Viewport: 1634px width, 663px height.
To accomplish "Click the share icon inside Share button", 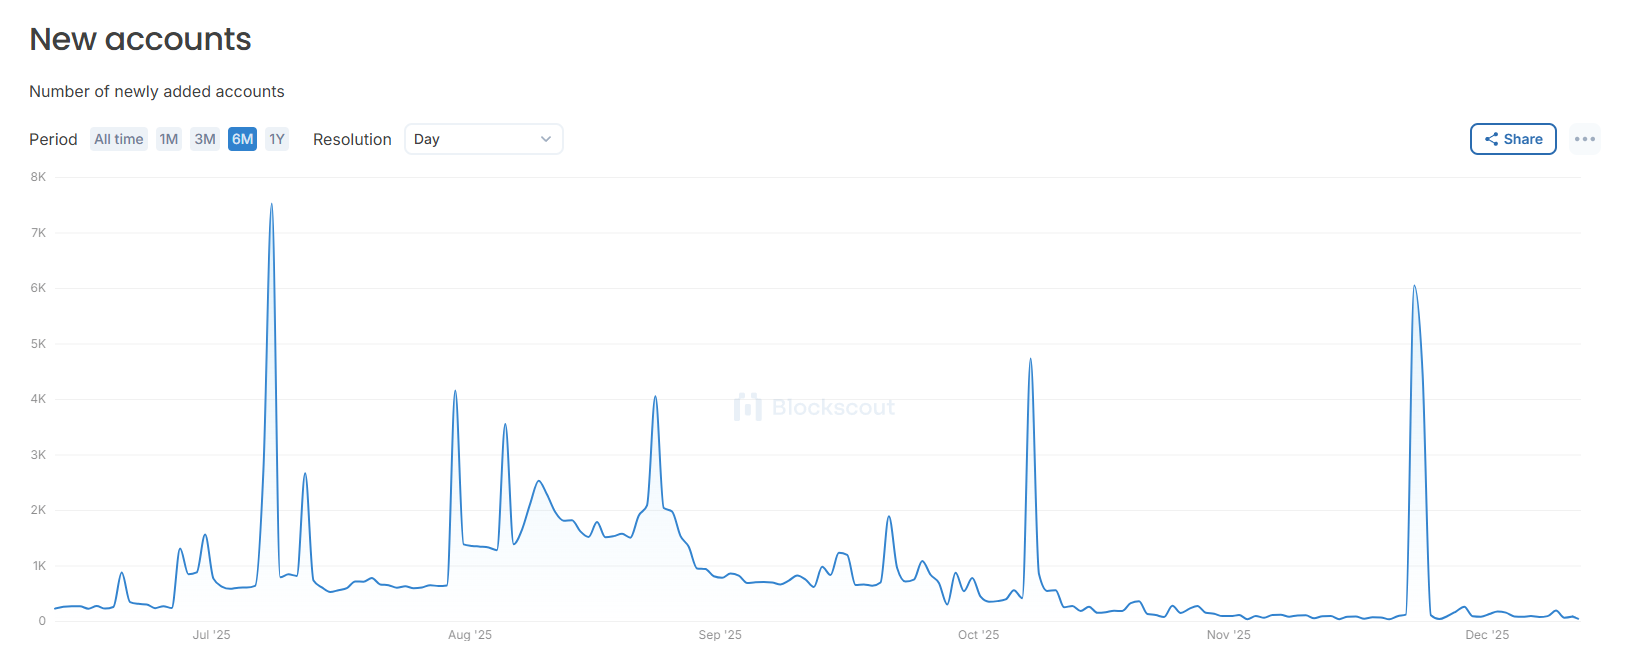I will click(1491, 139).
